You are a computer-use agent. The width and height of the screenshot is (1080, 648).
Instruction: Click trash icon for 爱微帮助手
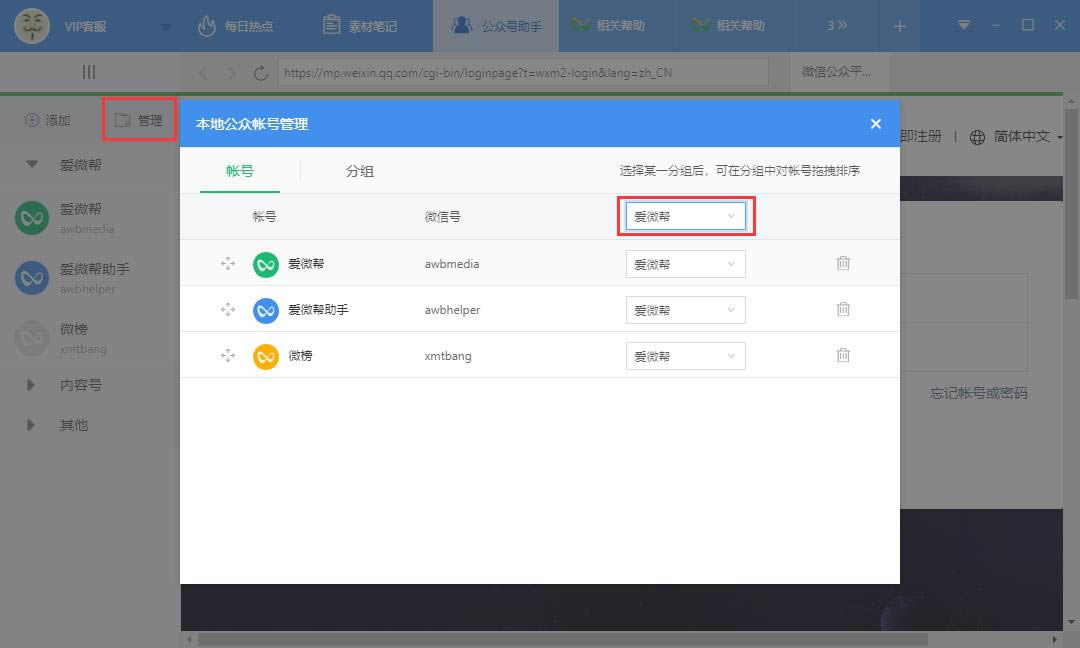point(843,309)
